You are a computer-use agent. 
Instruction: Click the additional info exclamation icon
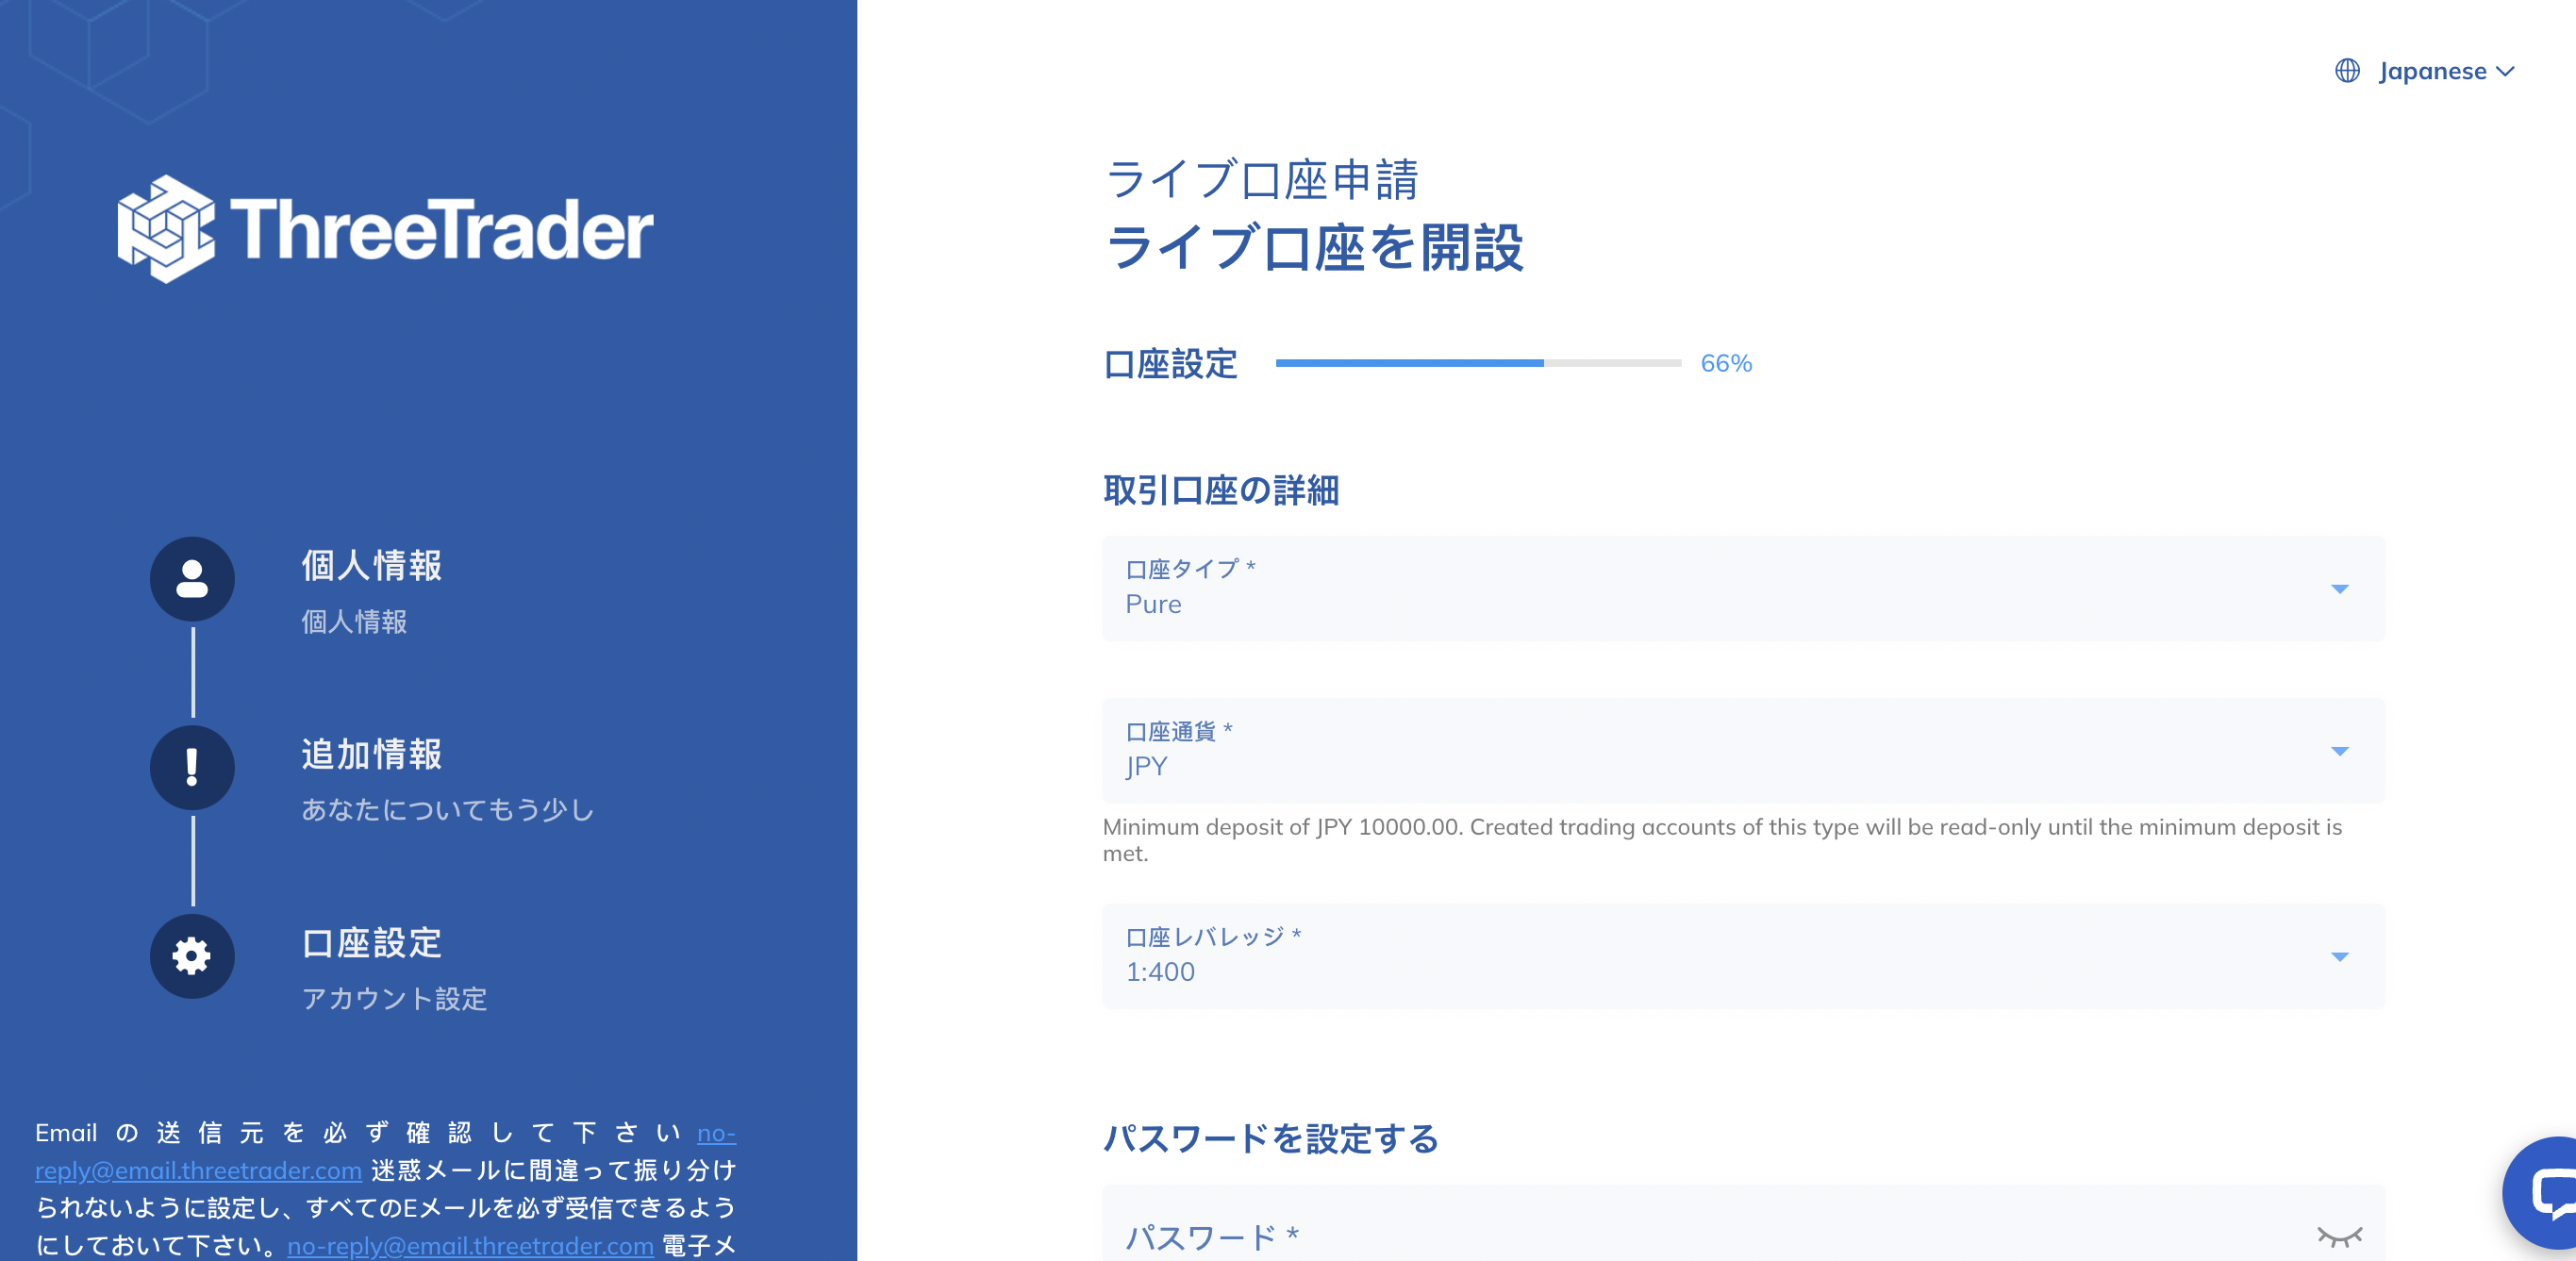pyautogui.click(x=192, y=767)
